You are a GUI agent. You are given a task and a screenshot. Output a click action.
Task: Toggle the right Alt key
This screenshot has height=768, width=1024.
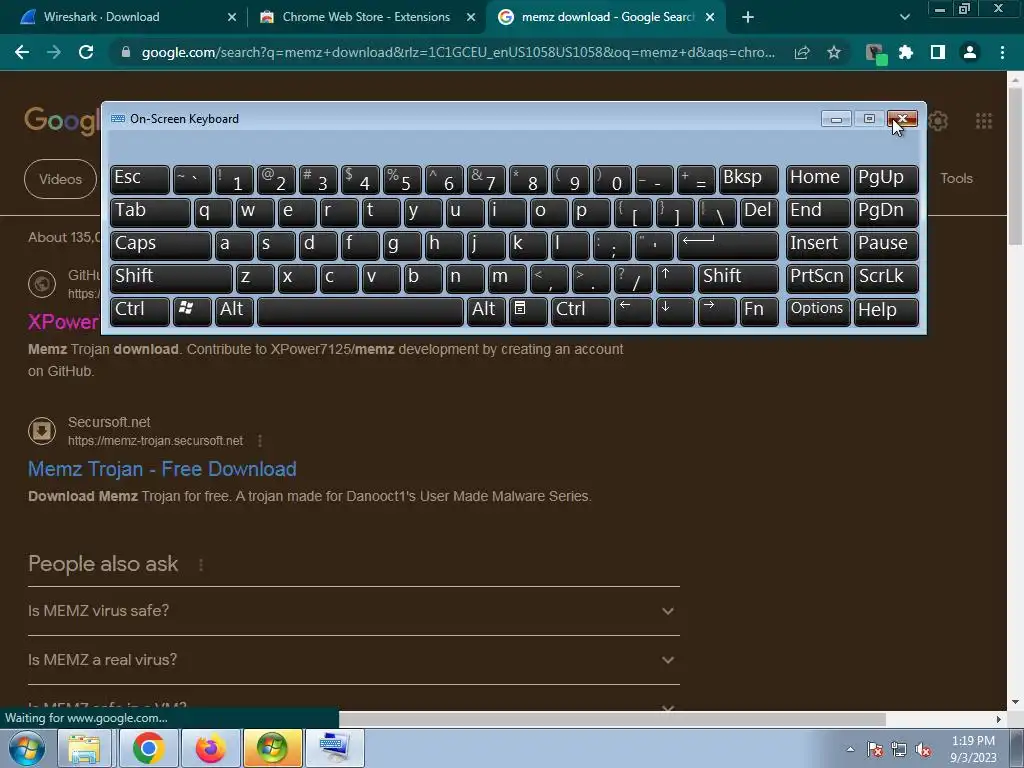[486, 310]
